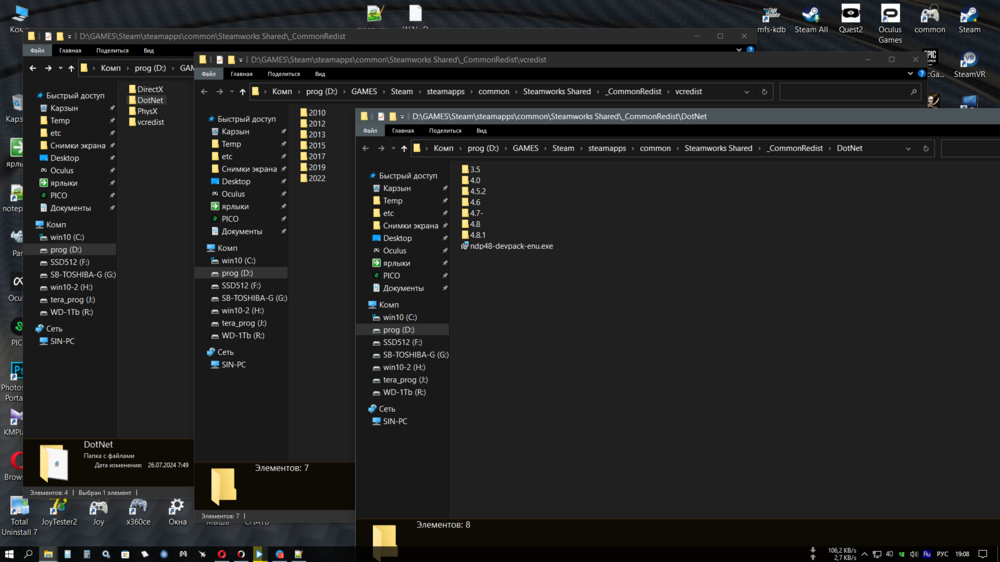
Task: Expand the ribbon in vcredist window
Action: pos(910,74)
